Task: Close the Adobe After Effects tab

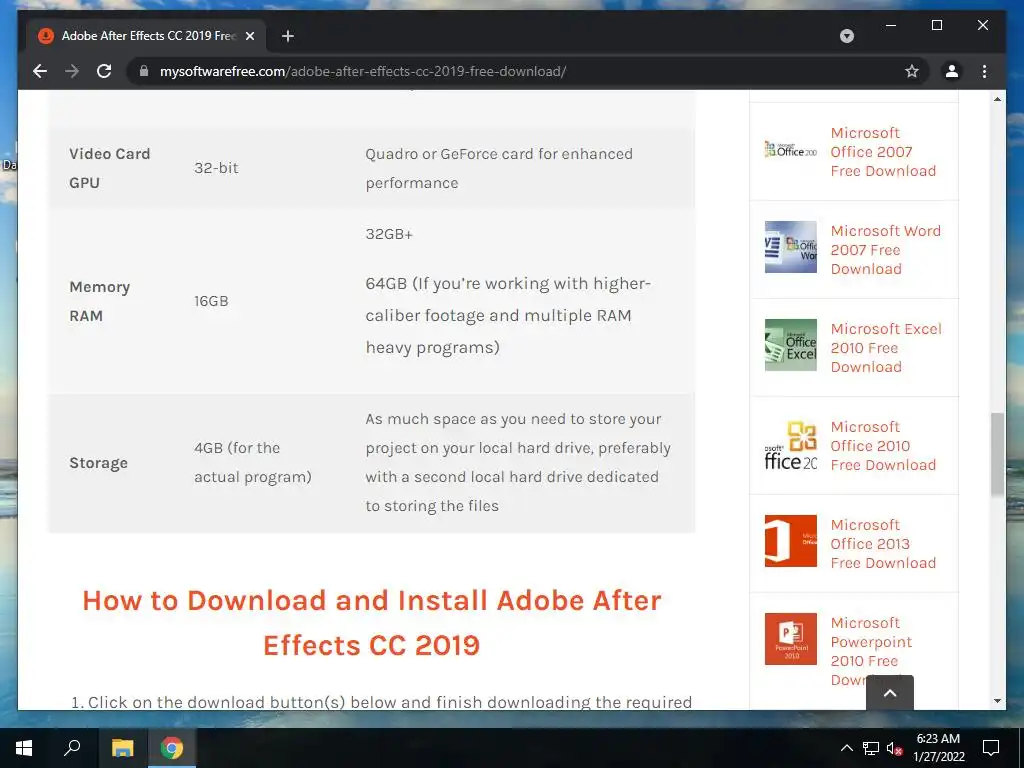Action: pyautogui.click(x=249, y=36)
